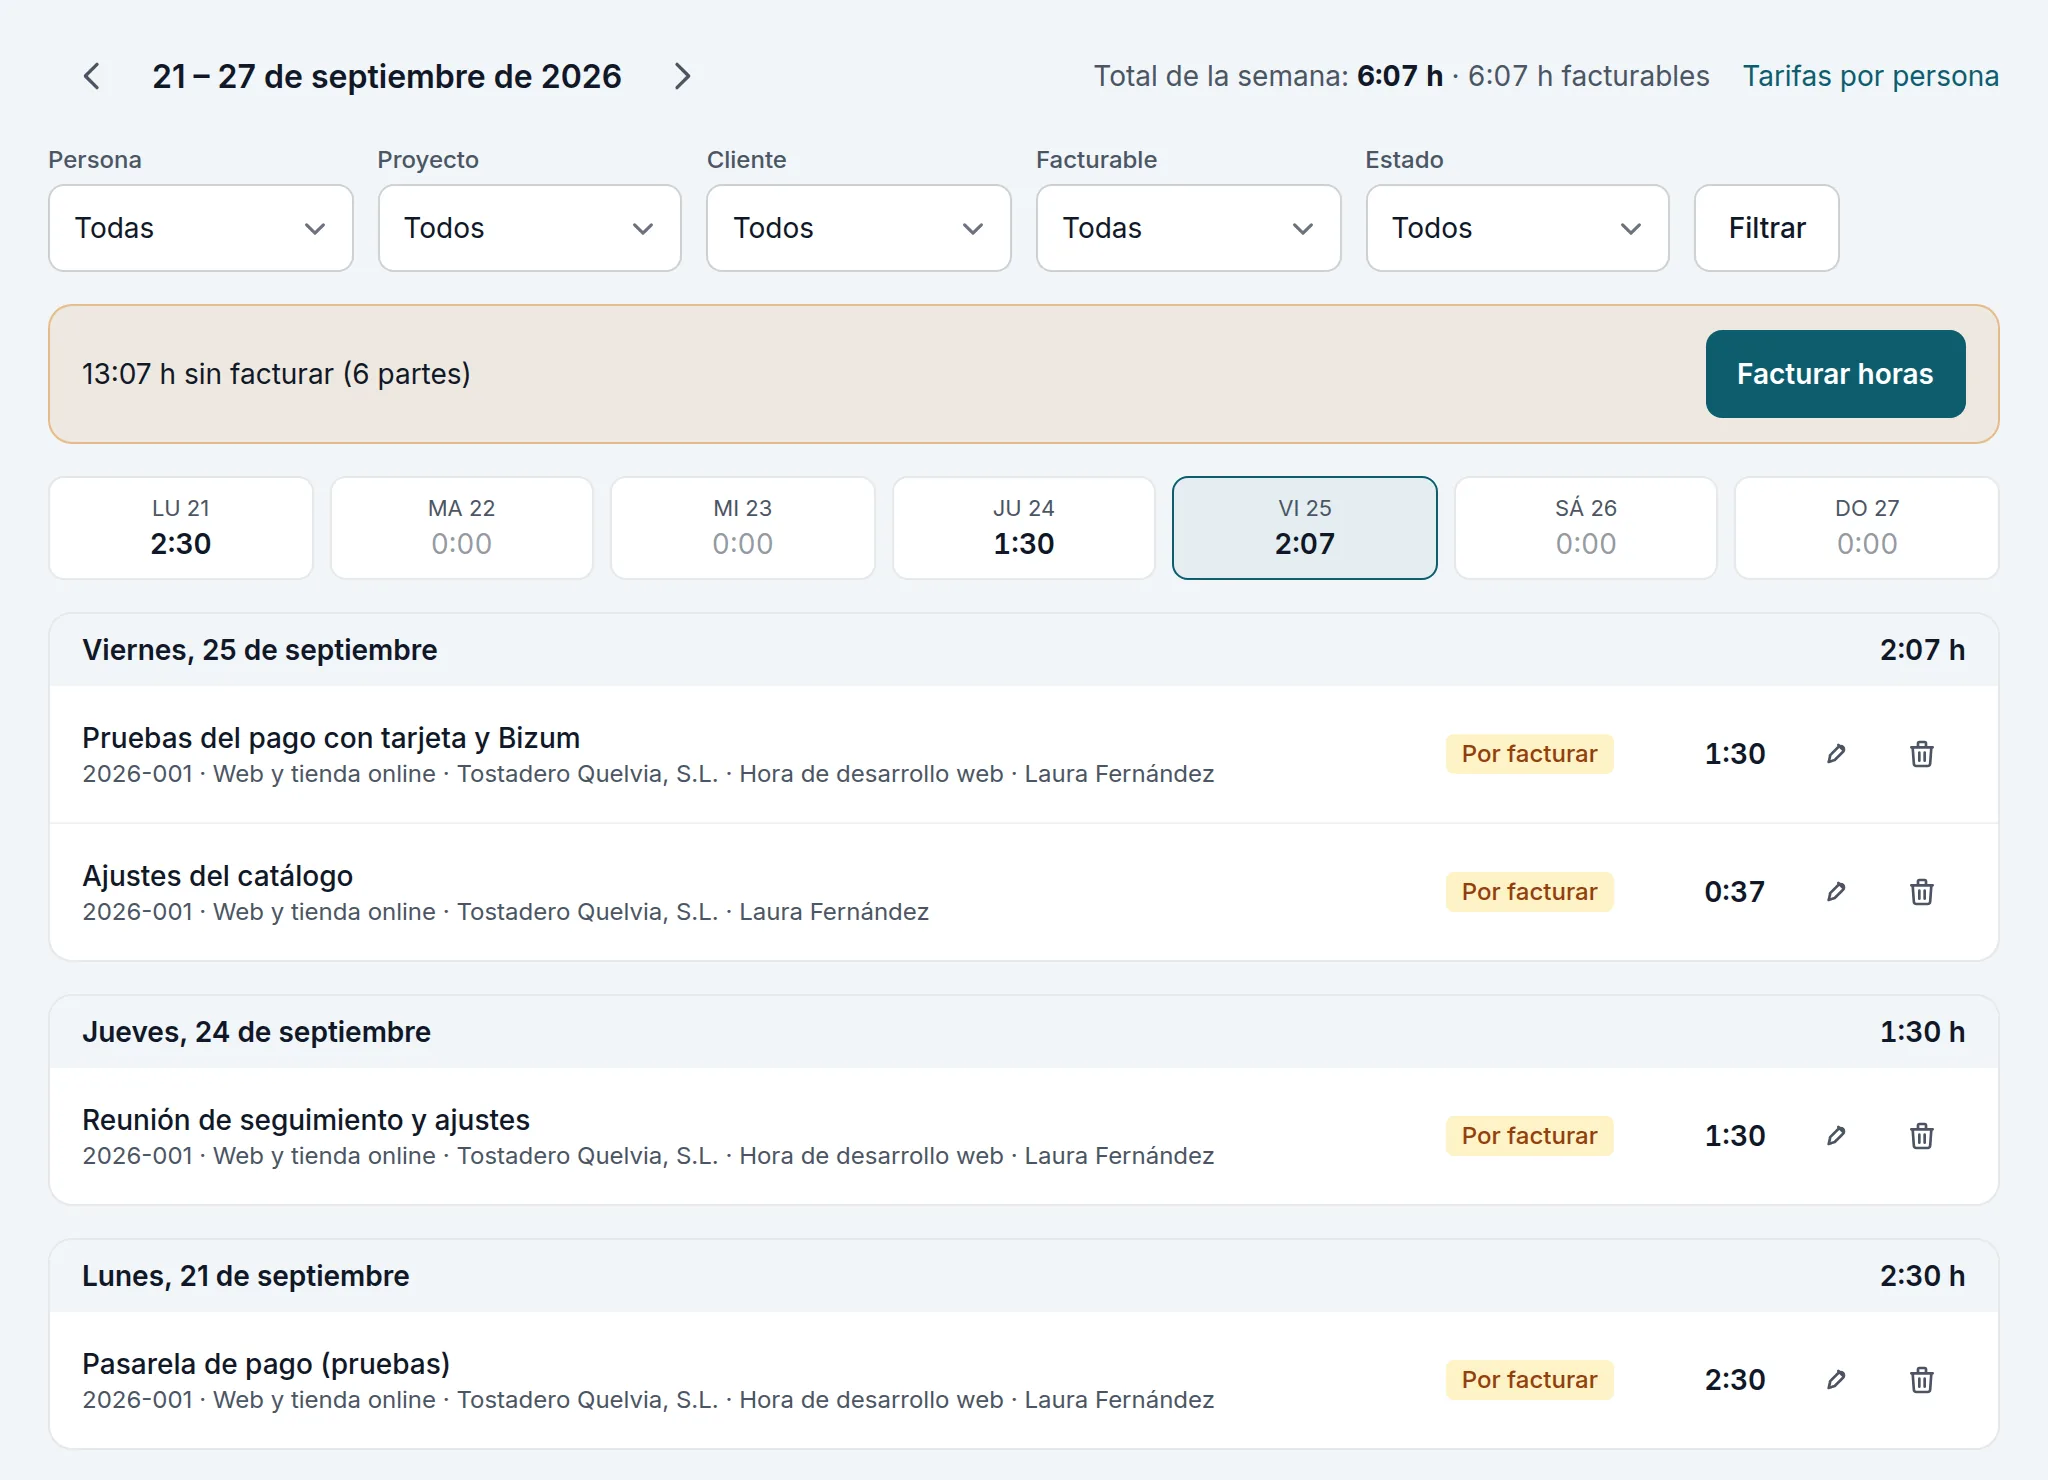
Task: Click the Reunión de seguimiento y ajustes title
Action: (306, 1120)
